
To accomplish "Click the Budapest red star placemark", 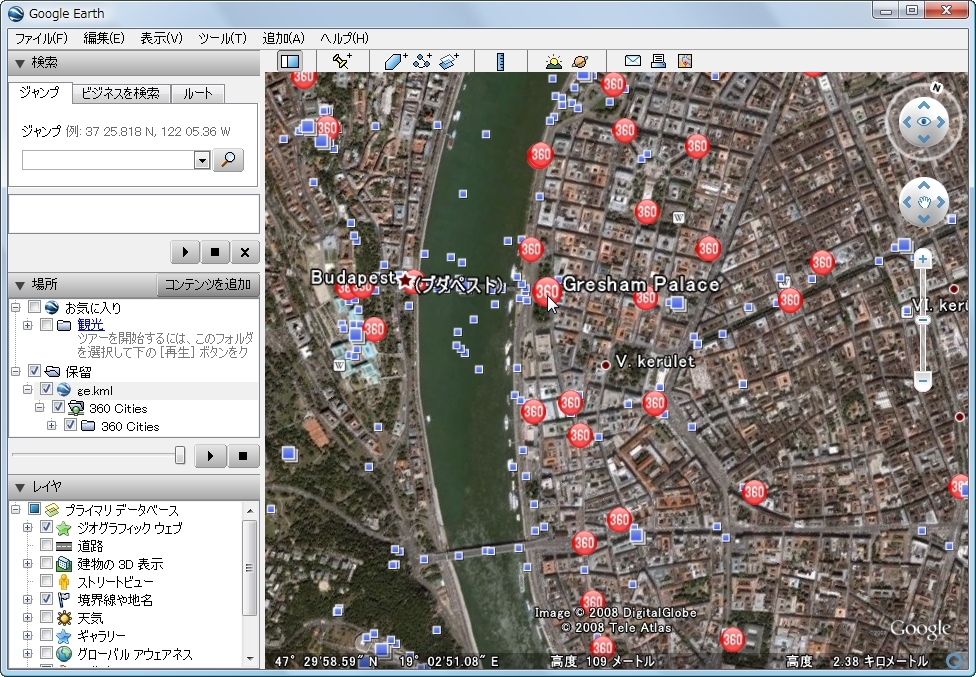I will pos(406,280).
